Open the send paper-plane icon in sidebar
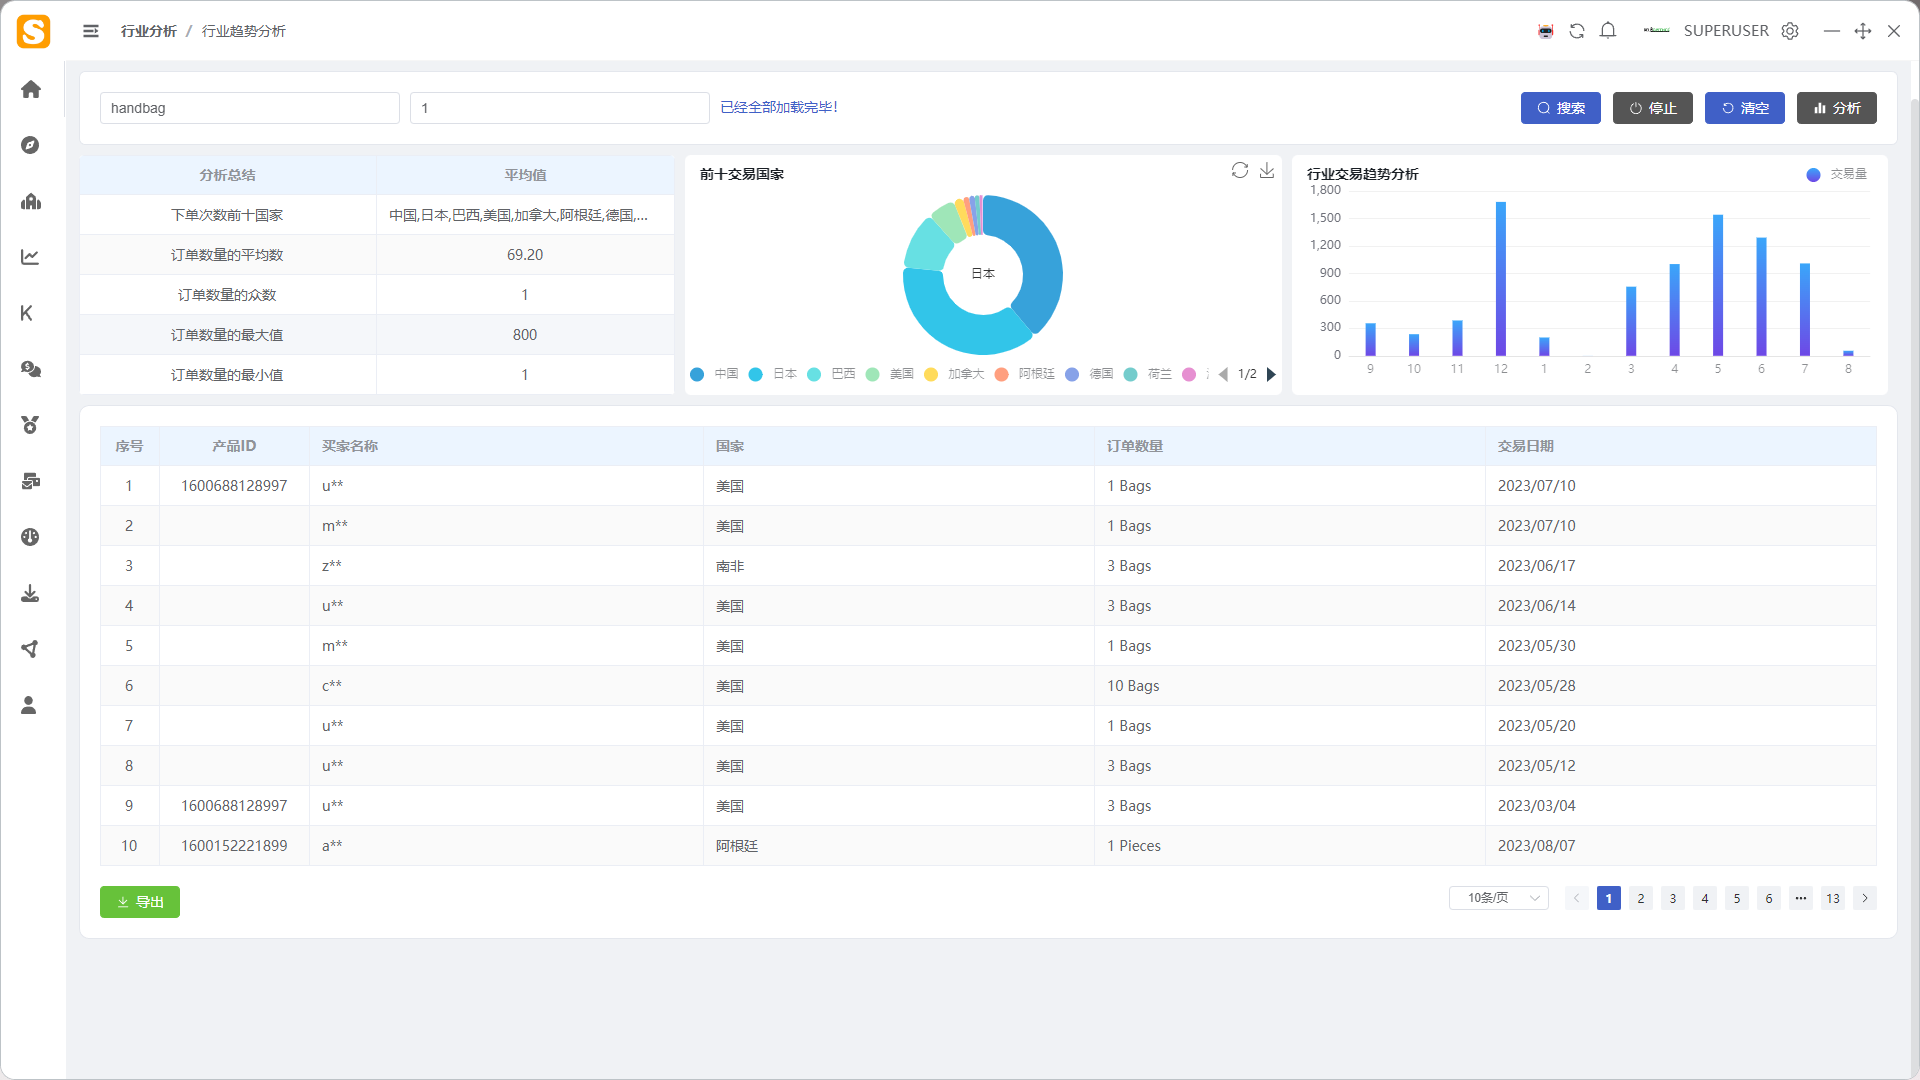This screenshot has width=1920, height=1080. (30, 650)
